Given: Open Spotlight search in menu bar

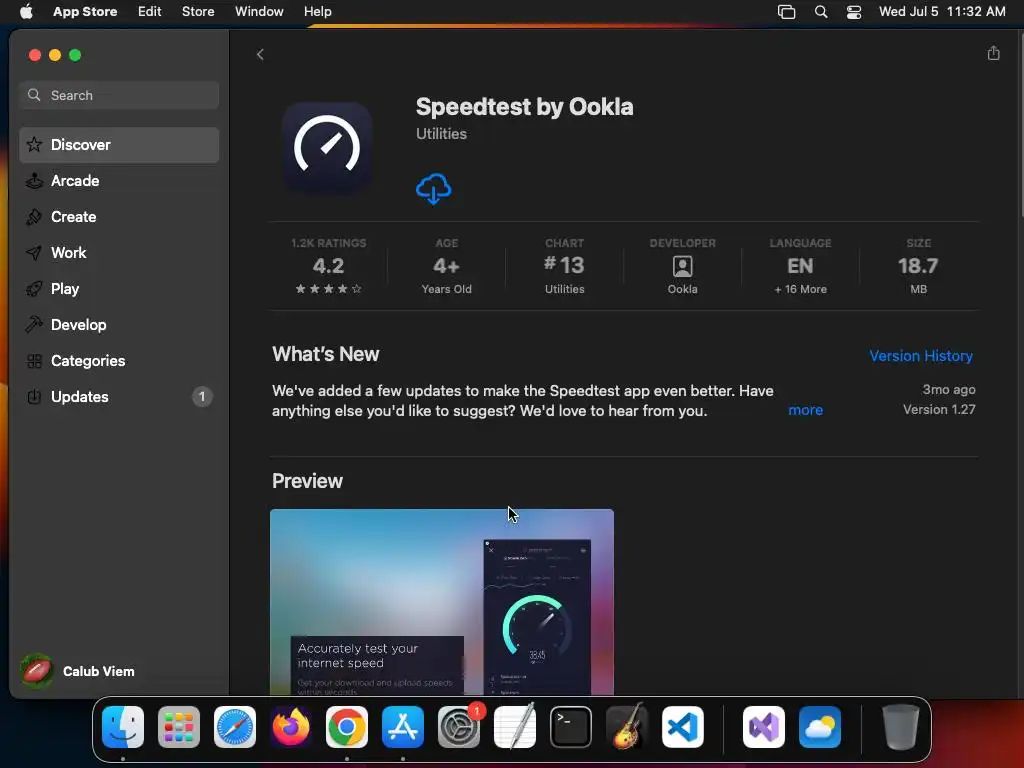Looking at the screenshot, I should (x=821, y=12).
